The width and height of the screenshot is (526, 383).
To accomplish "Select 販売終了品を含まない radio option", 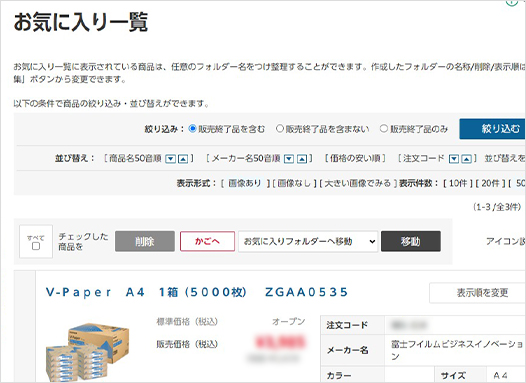I will point(279,128).
